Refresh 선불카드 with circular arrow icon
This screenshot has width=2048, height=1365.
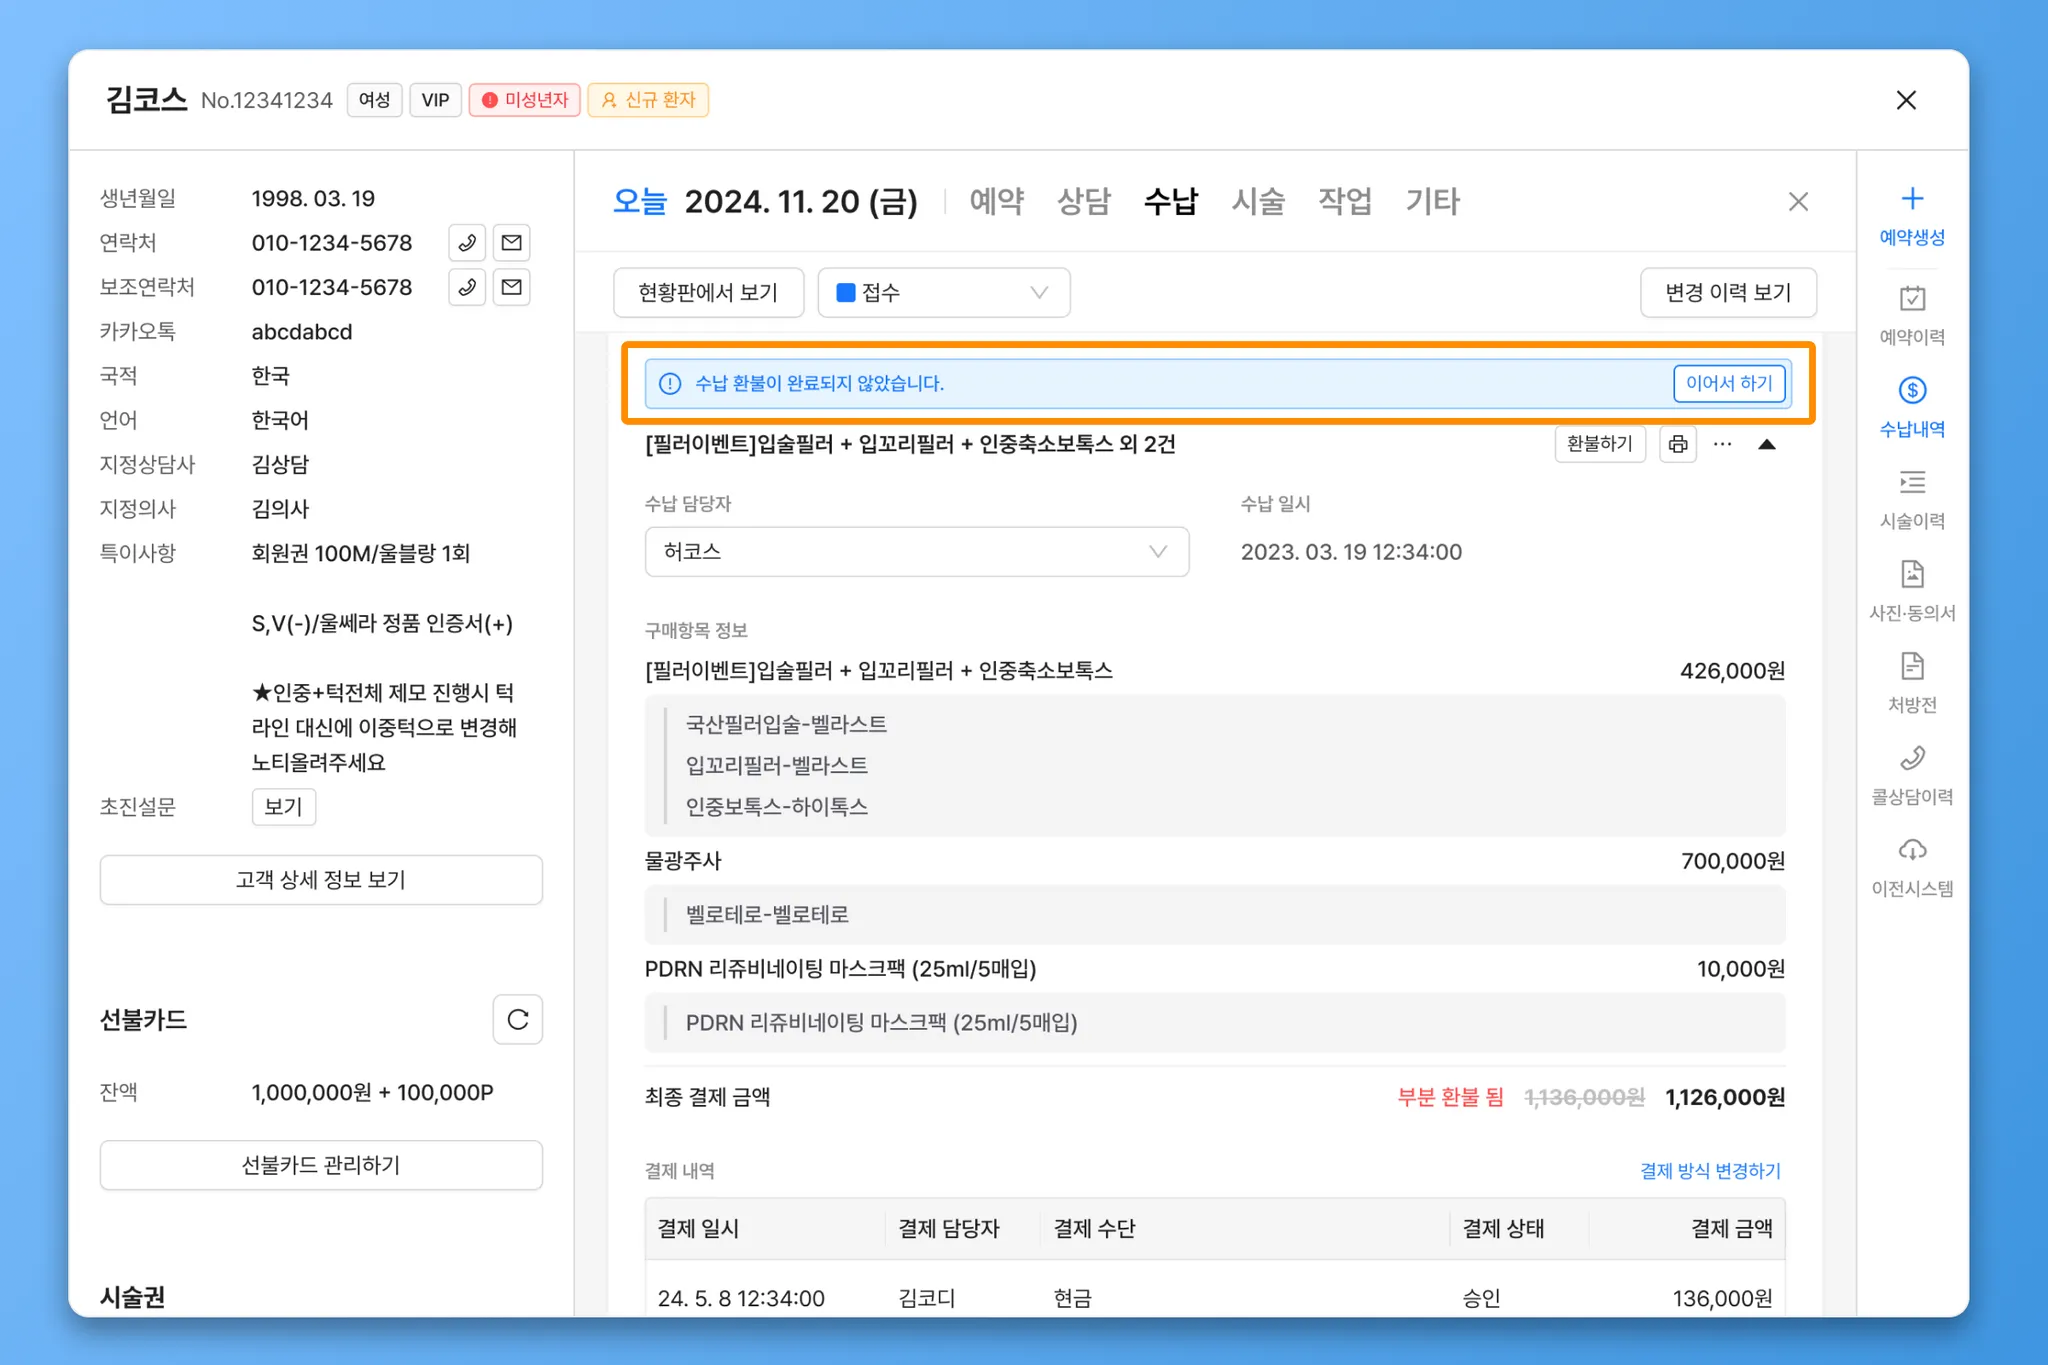[x=517, y=1019]
